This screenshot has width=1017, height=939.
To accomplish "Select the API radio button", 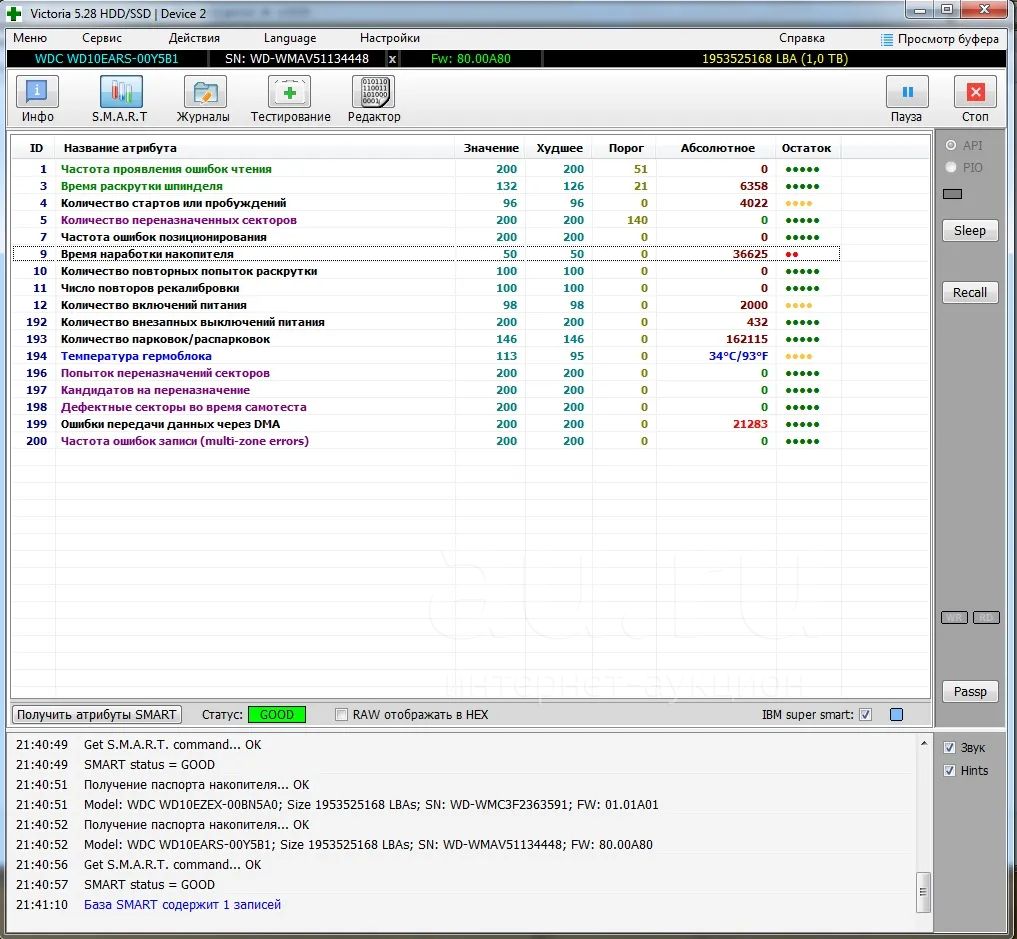I will point(951,145).
